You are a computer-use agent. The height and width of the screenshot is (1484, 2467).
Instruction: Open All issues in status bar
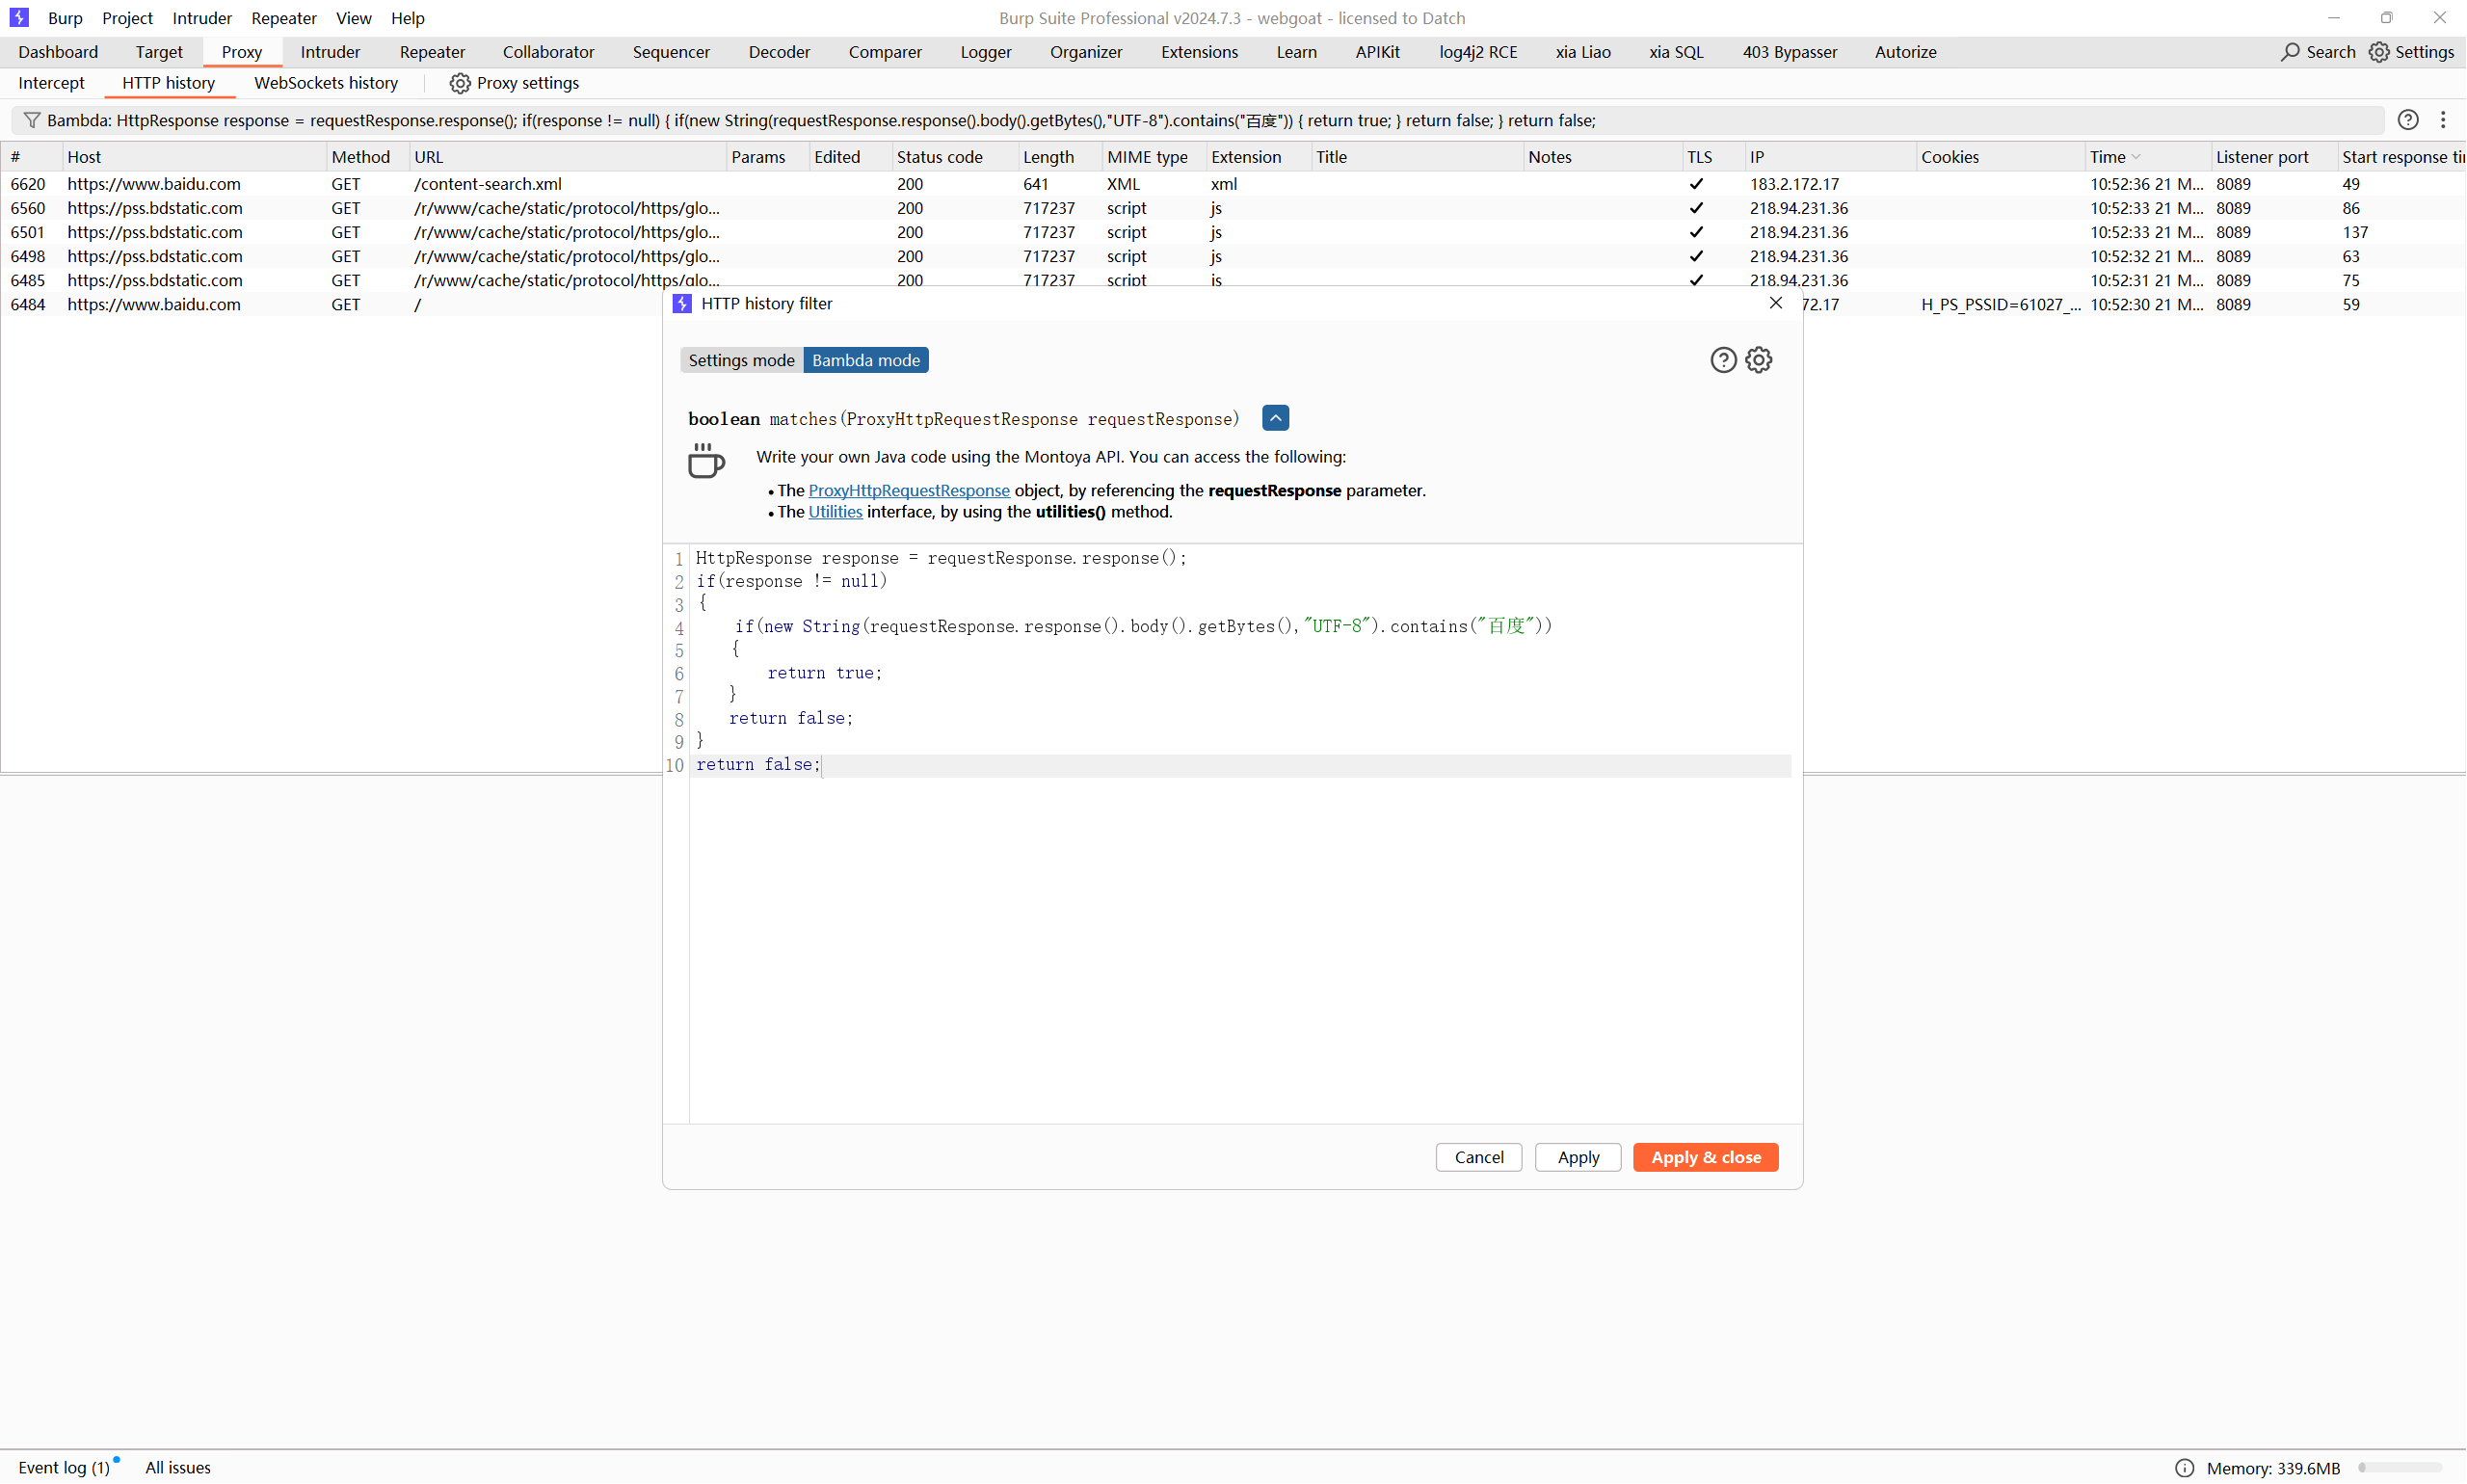(x=178, y=1468)
